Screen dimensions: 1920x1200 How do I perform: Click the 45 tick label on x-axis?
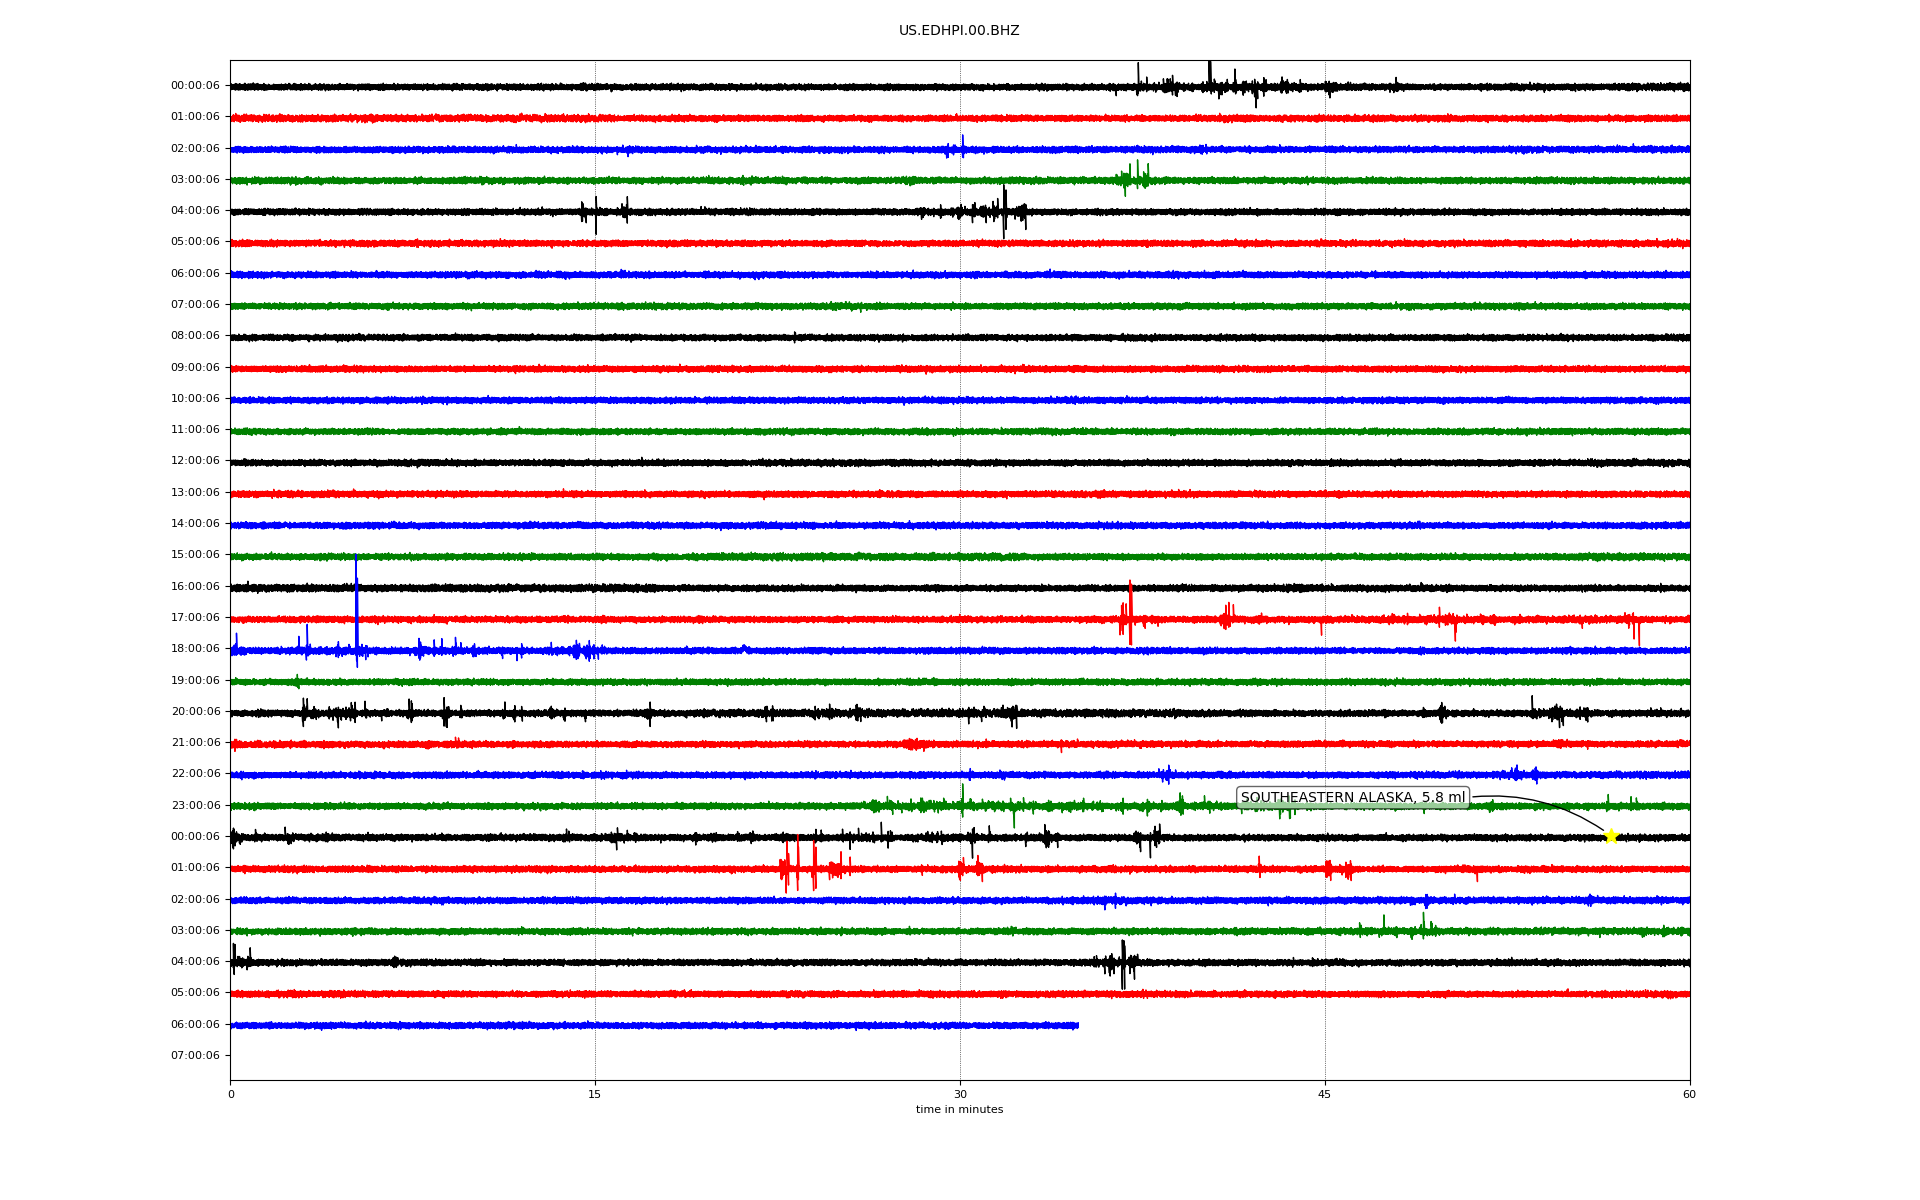(x=1325, y=1095)
